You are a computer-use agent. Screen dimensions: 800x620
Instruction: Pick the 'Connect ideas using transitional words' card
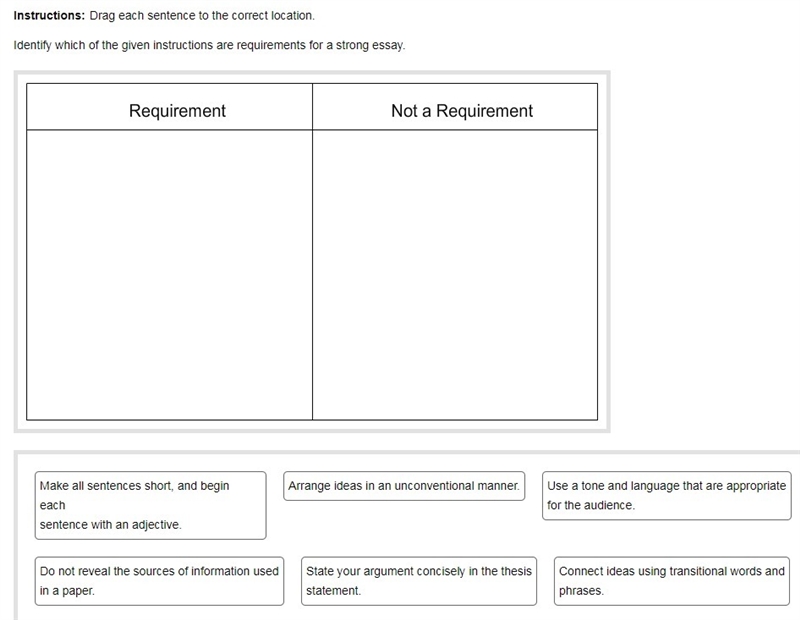[672, 581]
